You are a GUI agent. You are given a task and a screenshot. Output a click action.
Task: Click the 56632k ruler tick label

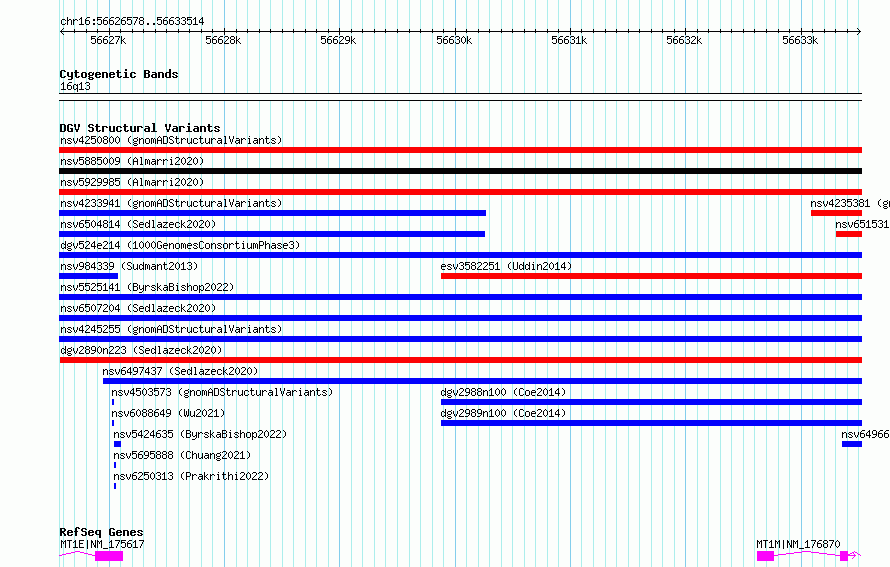click(x=684, y=40)
